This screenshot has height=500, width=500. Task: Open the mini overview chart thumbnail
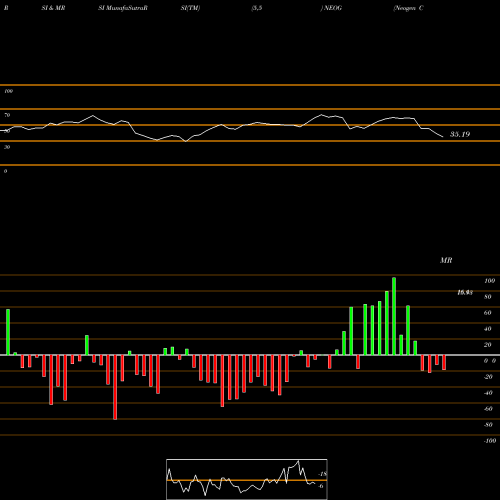tap(247, 479)
